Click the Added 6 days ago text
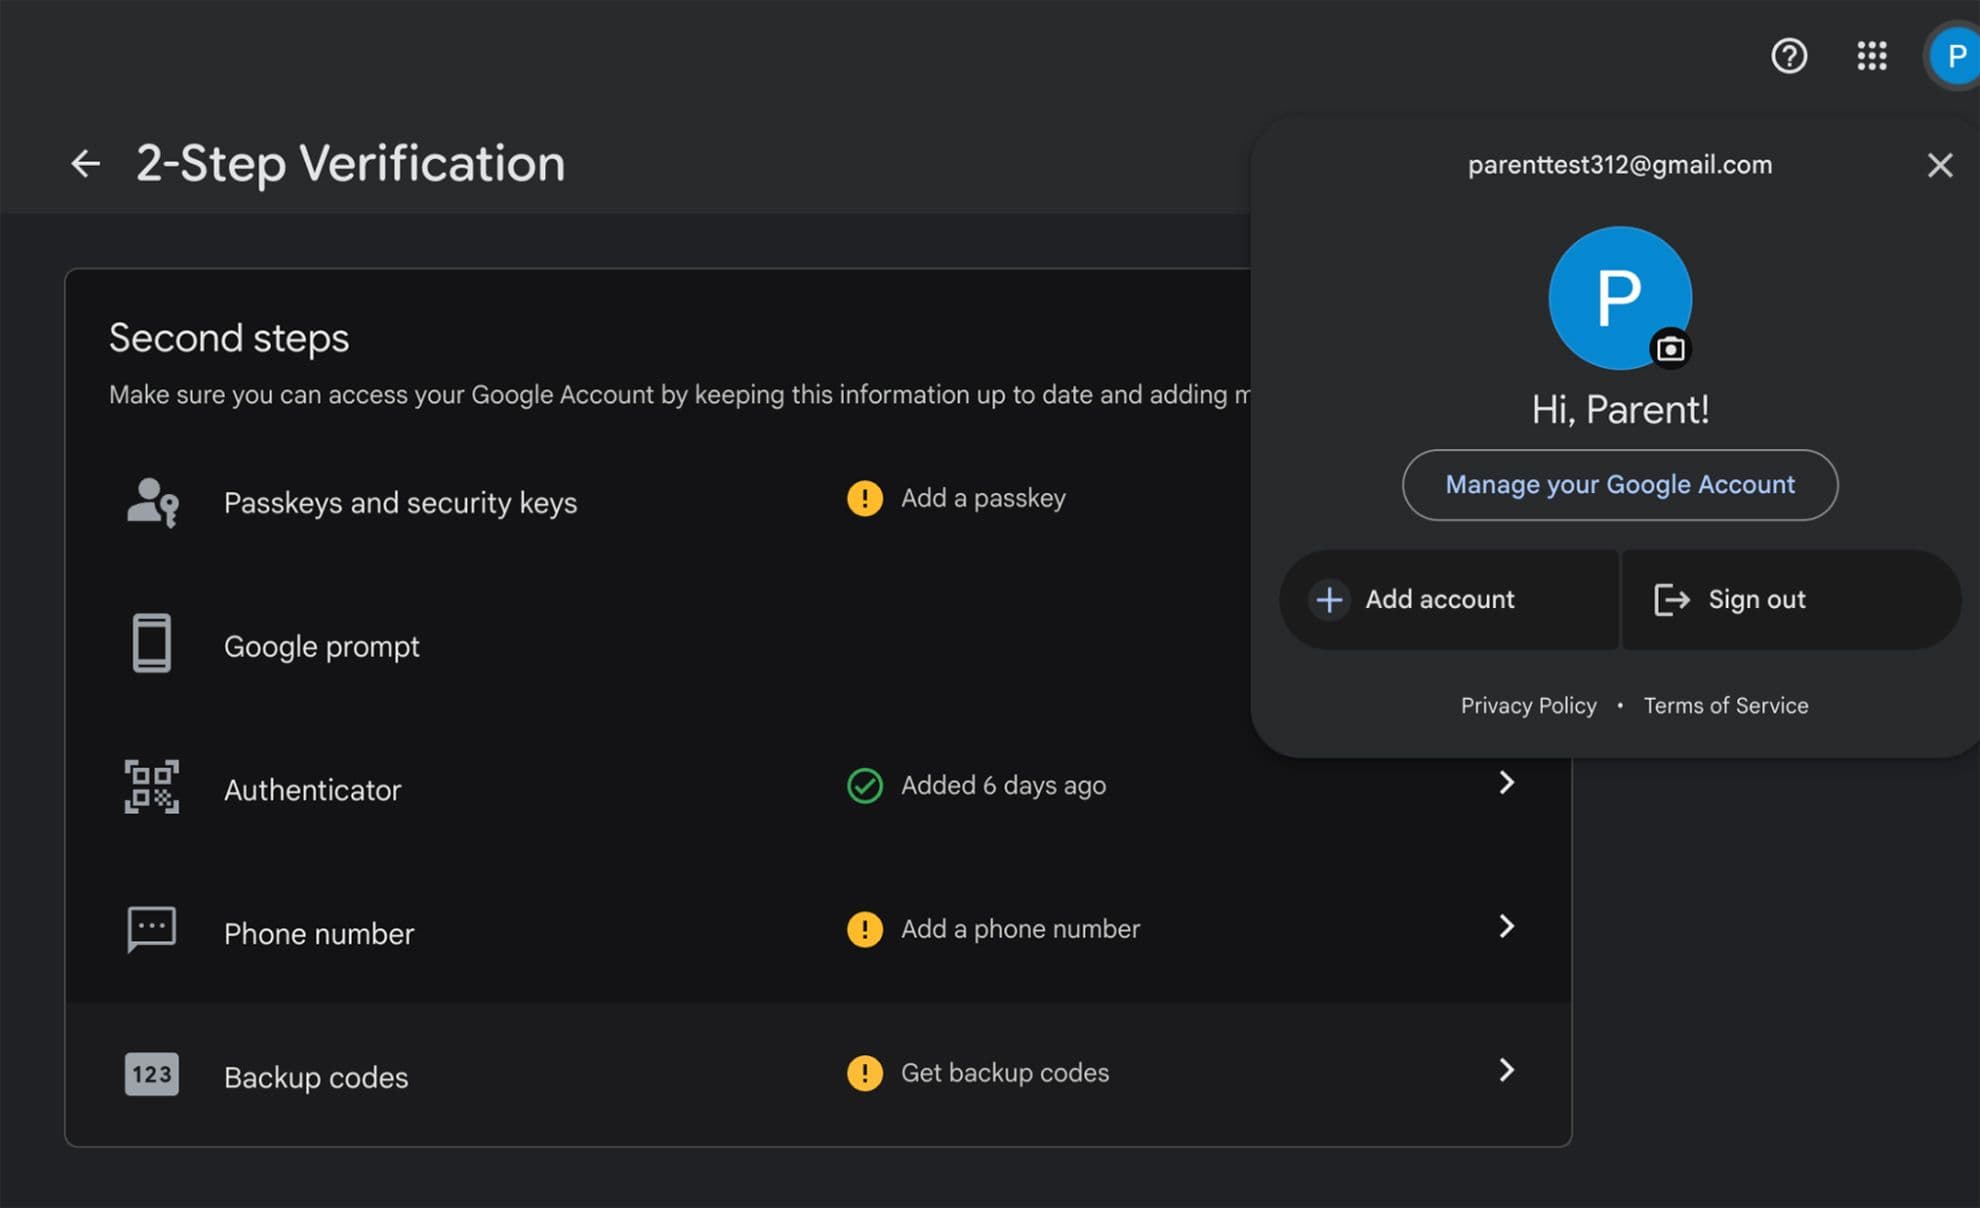Viewport: 1980px width, 1208px height. 1003,786
